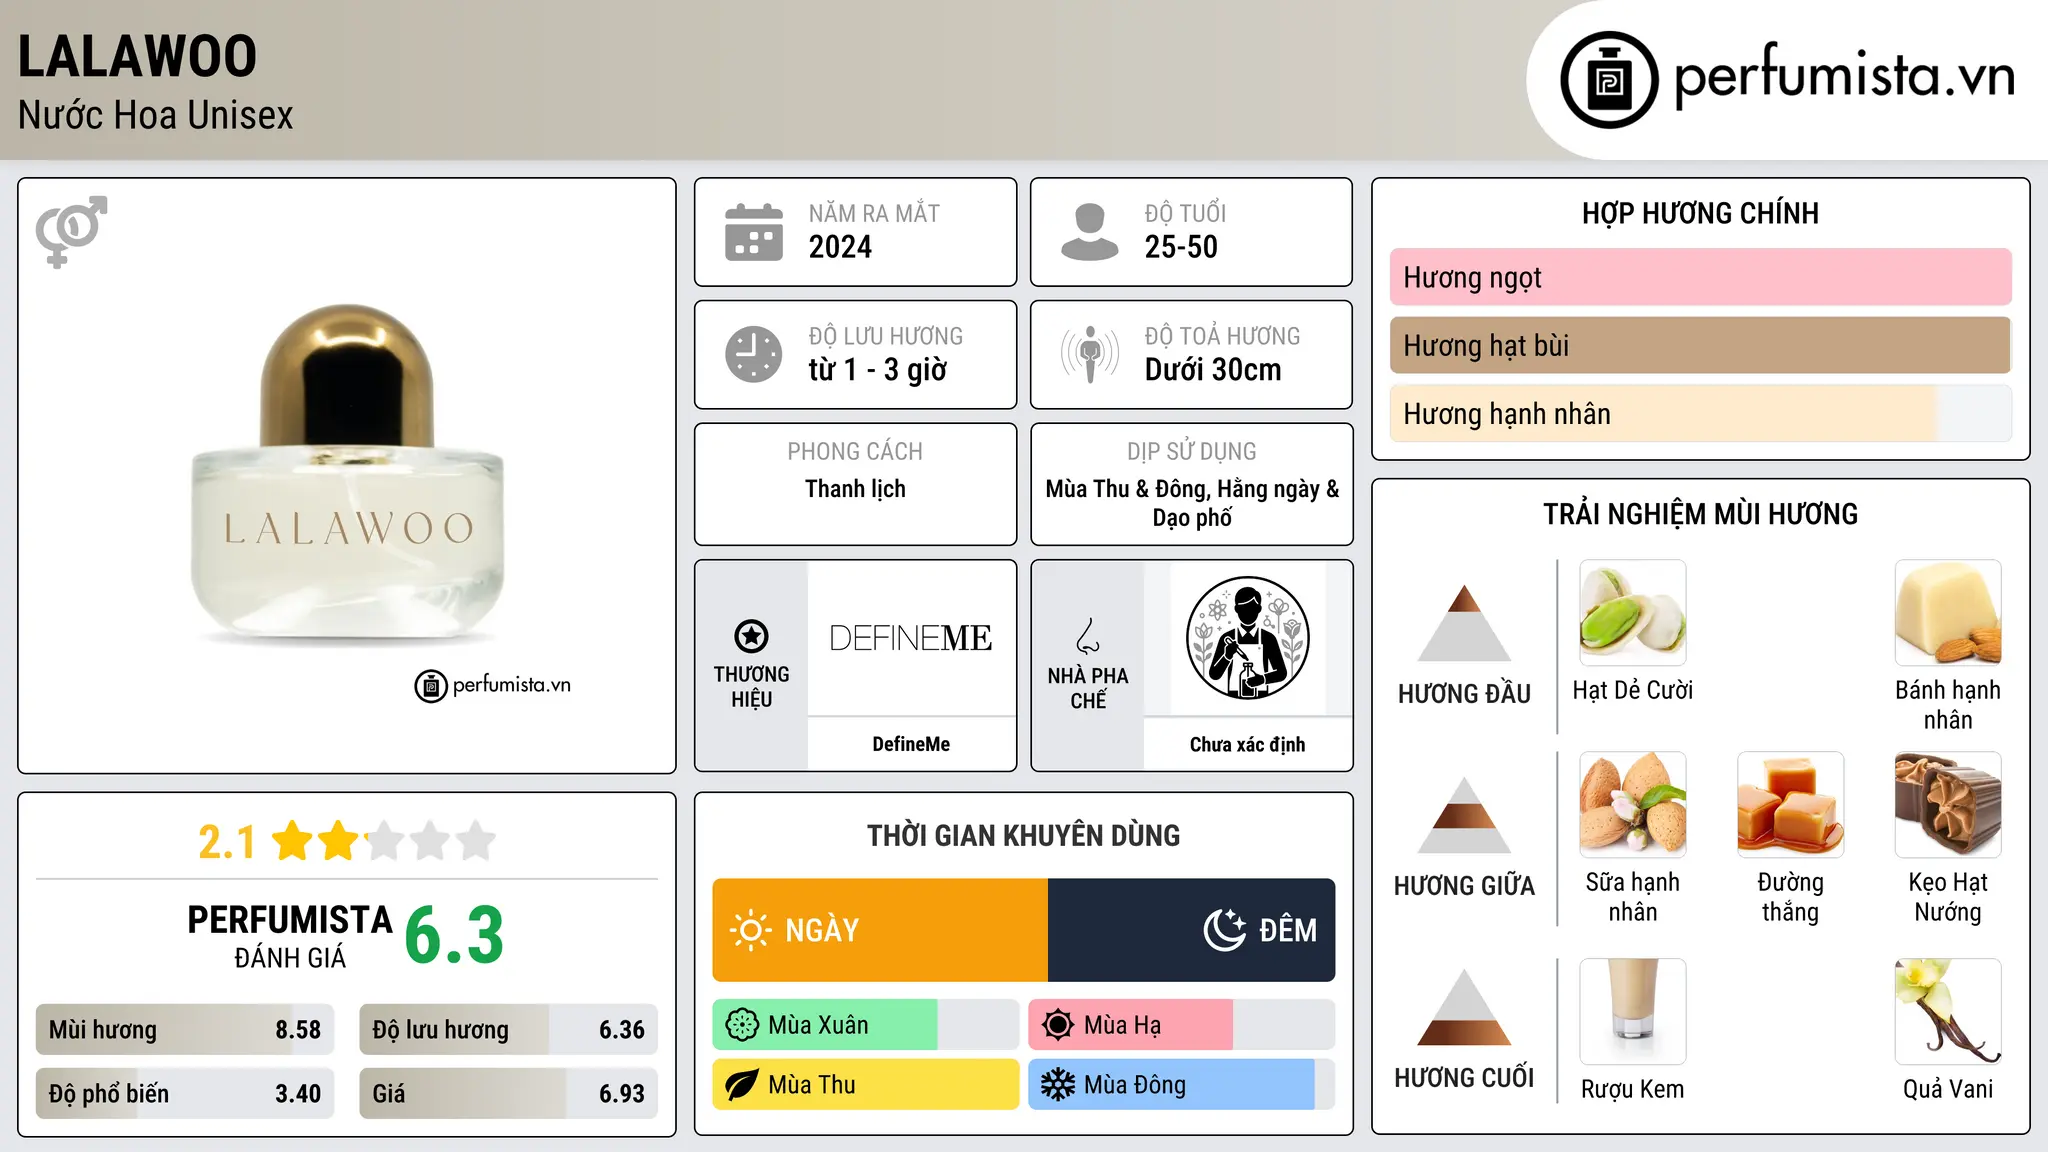Click the Lalawoo perfume bottle photo
Screen dimensions: 2048x1152
pos(348,474)
